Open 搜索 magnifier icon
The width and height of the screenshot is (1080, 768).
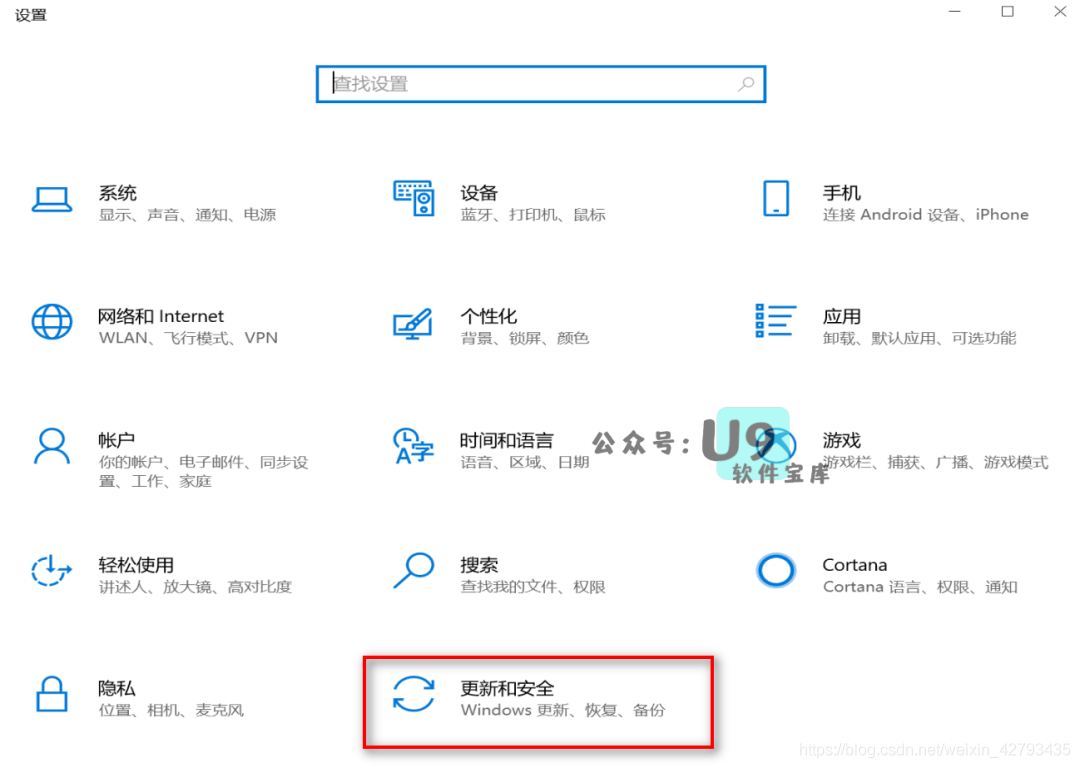coord(414,571)
